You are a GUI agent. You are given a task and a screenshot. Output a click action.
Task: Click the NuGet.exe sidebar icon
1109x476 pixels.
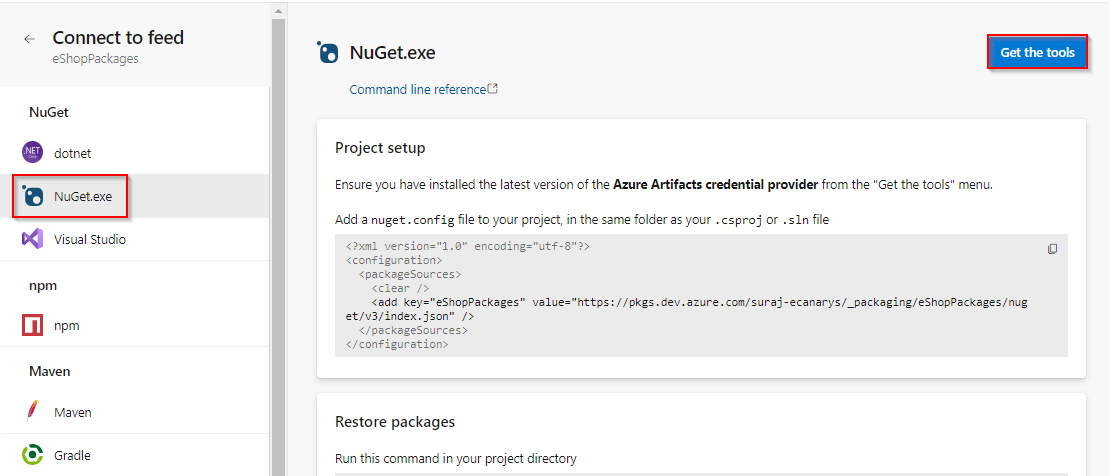click(x=33, y=196)
